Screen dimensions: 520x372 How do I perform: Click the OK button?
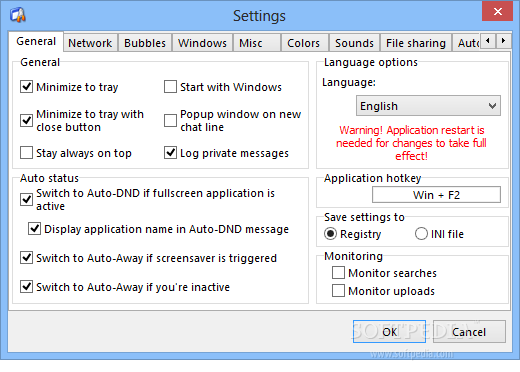[389, 332]
